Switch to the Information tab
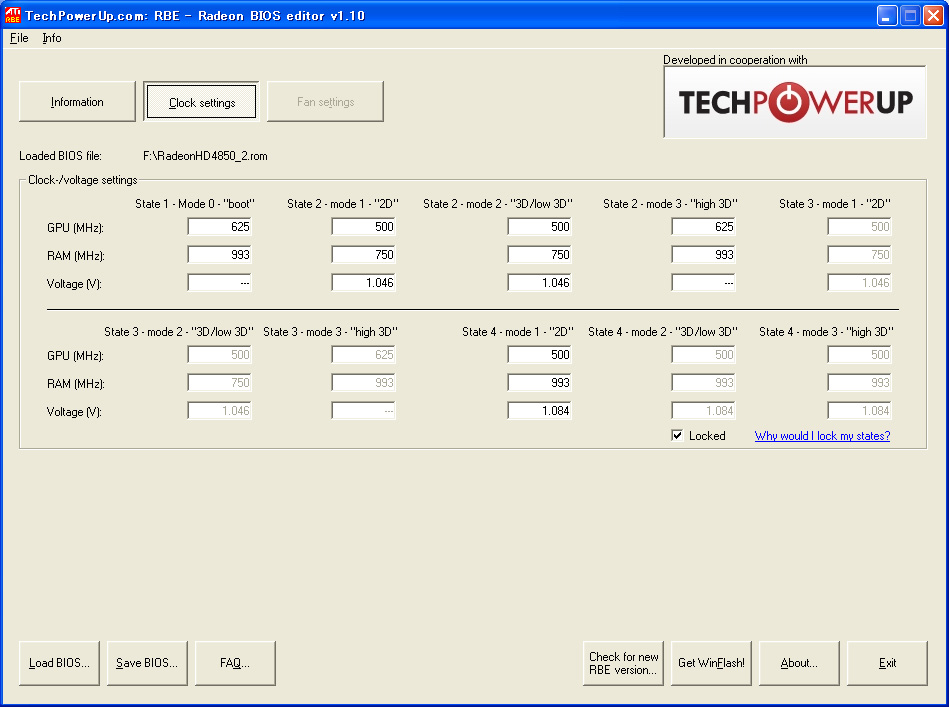949x707 pixels. [x=77, y=102]
